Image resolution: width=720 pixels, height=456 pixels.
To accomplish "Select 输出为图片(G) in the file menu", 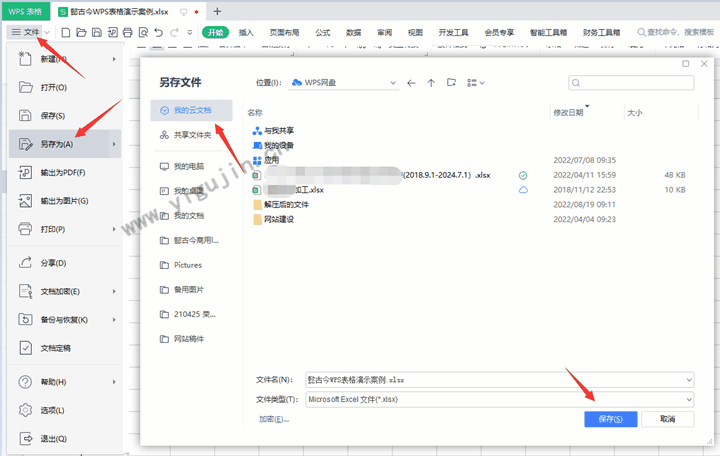I will [x=65, y=201].
